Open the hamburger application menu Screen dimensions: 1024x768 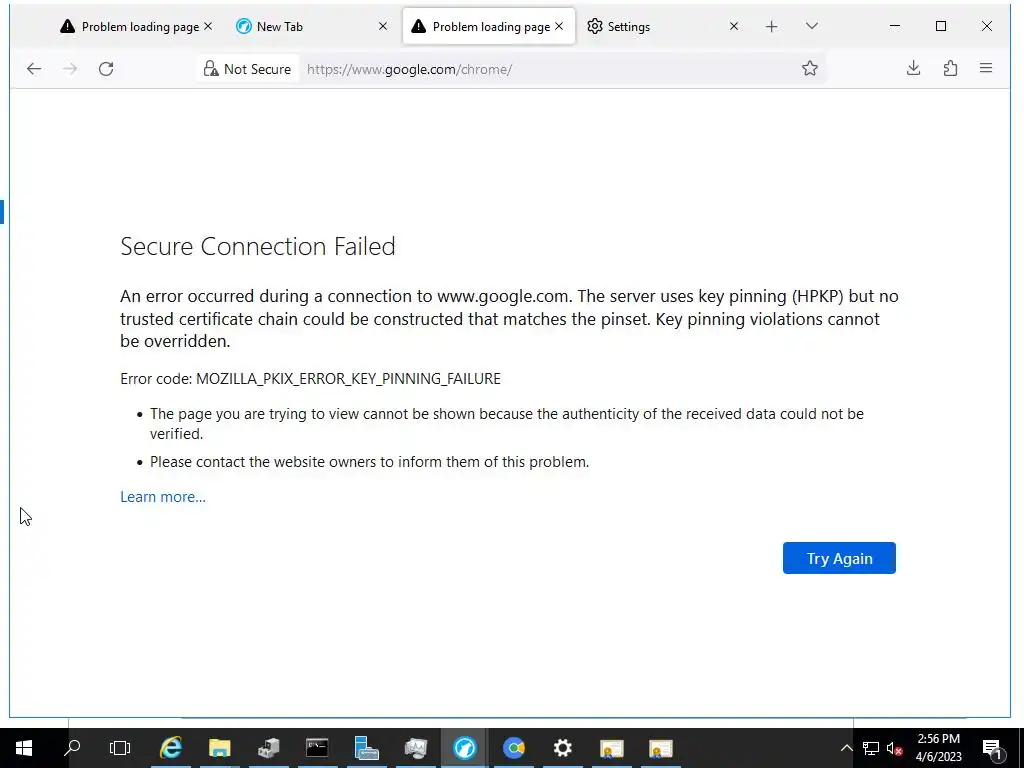[x=986, y=68]
